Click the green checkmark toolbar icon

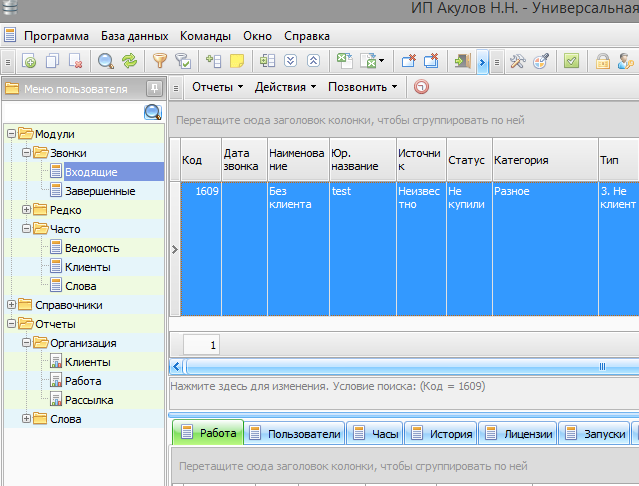[x=571, y=62]
